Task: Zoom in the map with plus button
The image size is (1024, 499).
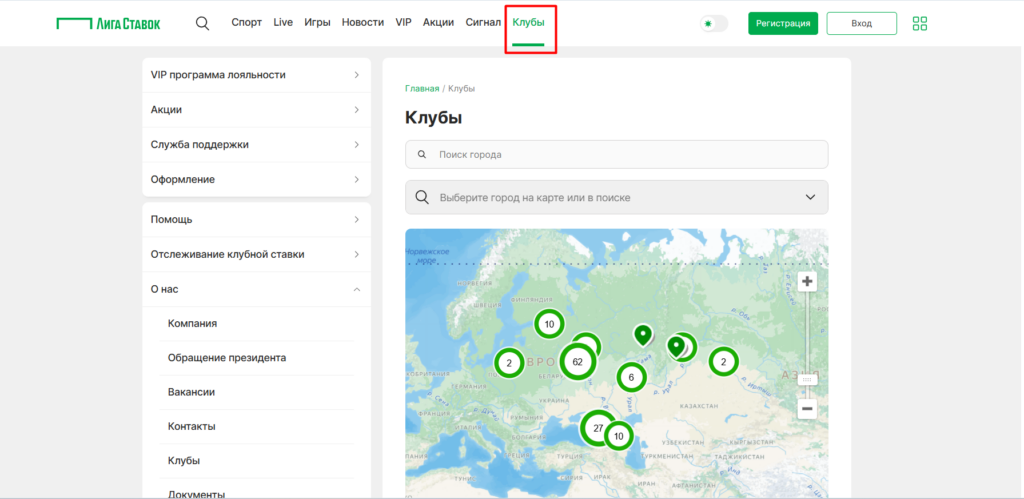Action: point(808,282)
